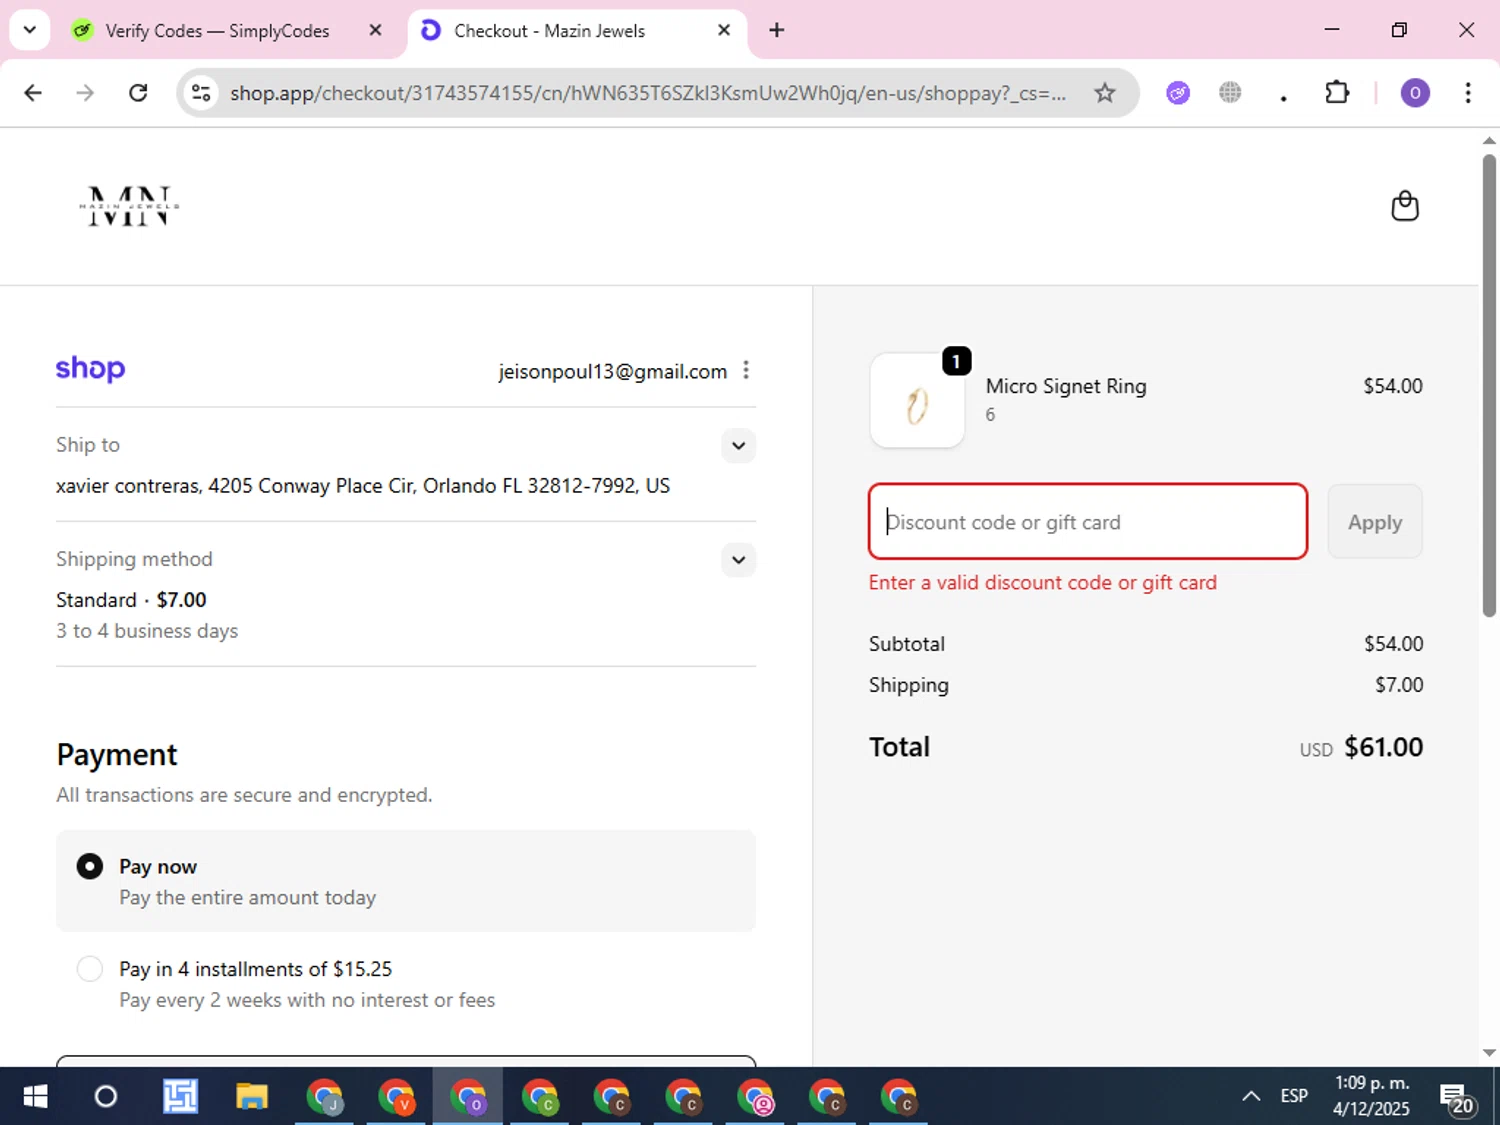This screenshot has width=1500, height=1125.
Task: Open Chrome taskbar icon with O badge
Action: click(x=468, y=1097)
